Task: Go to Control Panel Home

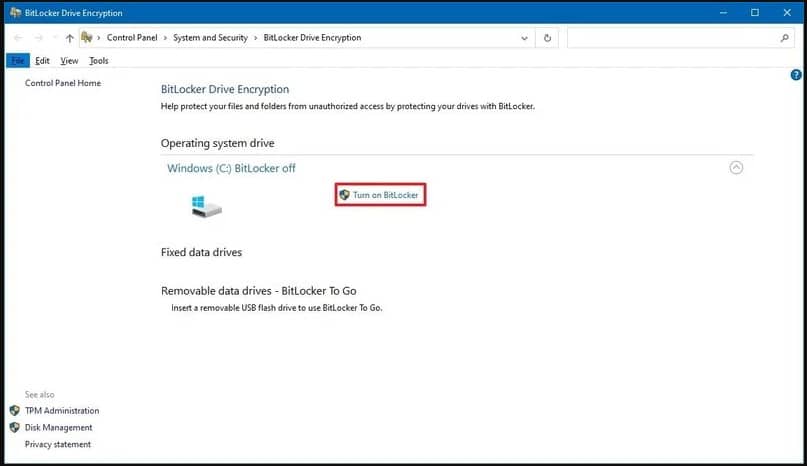Action: tap(63, 83)
